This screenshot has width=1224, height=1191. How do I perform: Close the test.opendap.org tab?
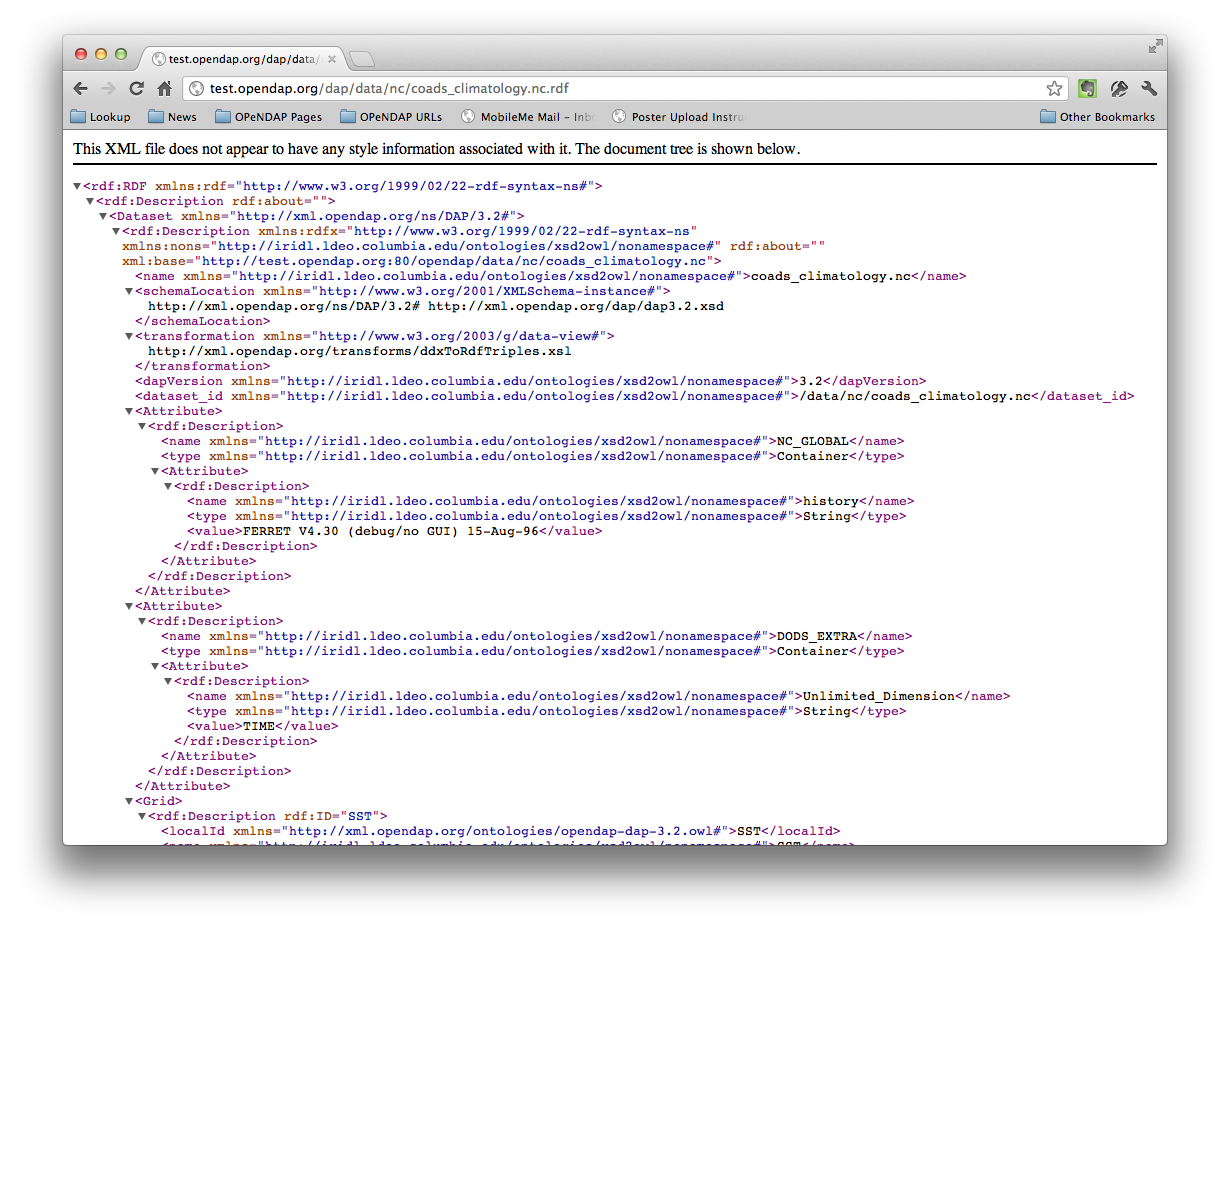(332, 59)
